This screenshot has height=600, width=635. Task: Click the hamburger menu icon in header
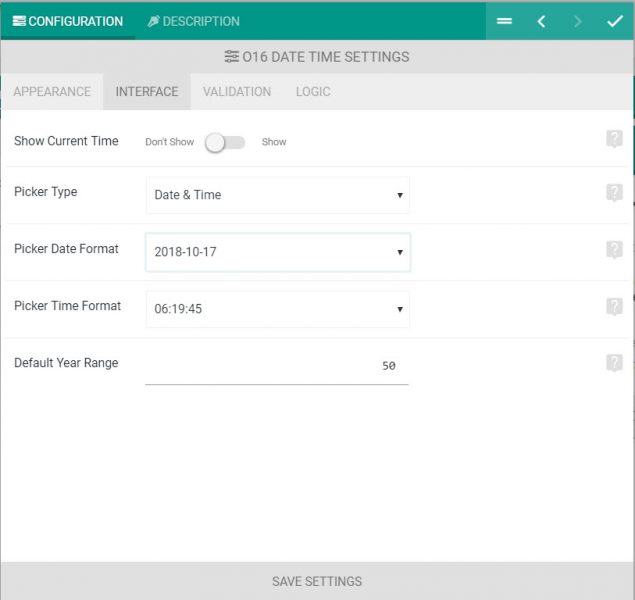tap(504, 21)
